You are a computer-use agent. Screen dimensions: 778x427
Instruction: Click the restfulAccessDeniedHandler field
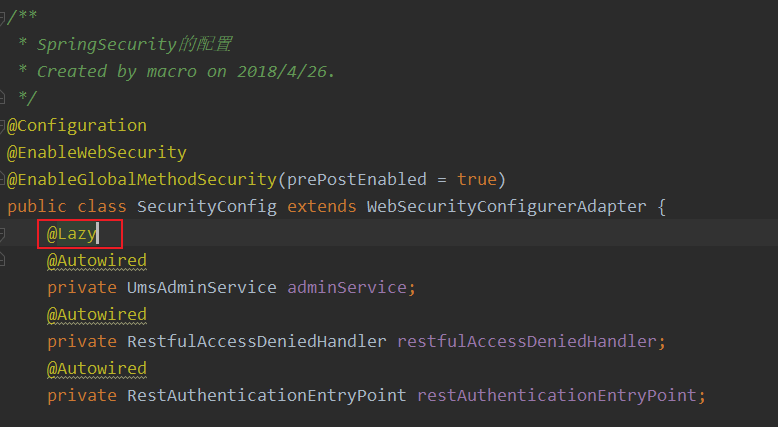527,342
